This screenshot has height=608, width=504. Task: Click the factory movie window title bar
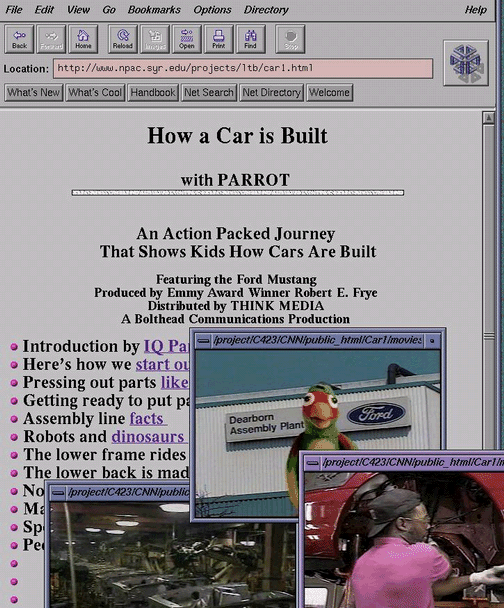click(x=129, y=493)
